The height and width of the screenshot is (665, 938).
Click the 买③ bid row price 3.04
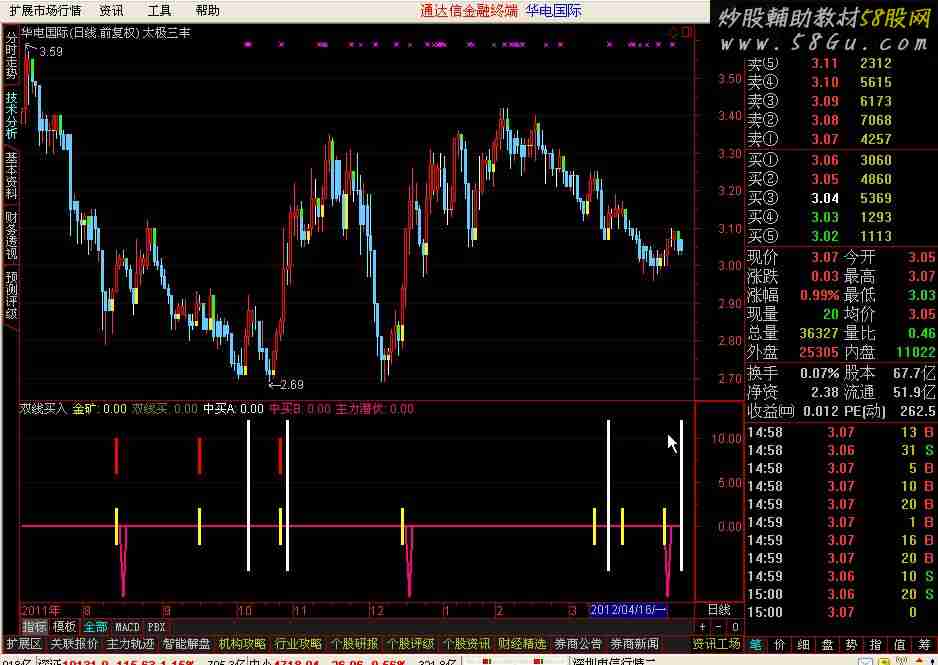[824, 198]
